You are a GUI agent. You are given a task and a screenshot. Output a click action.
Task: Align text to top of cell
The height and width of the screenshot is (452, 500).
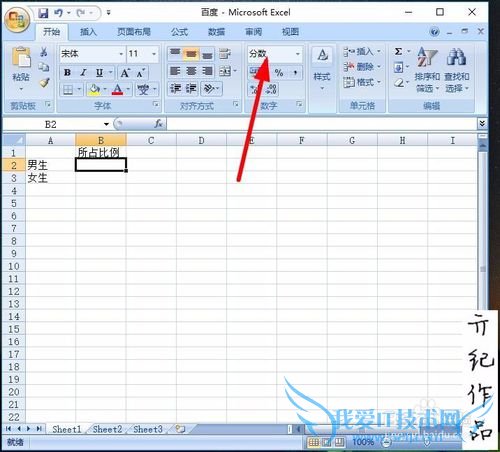[x=175, y=54]
